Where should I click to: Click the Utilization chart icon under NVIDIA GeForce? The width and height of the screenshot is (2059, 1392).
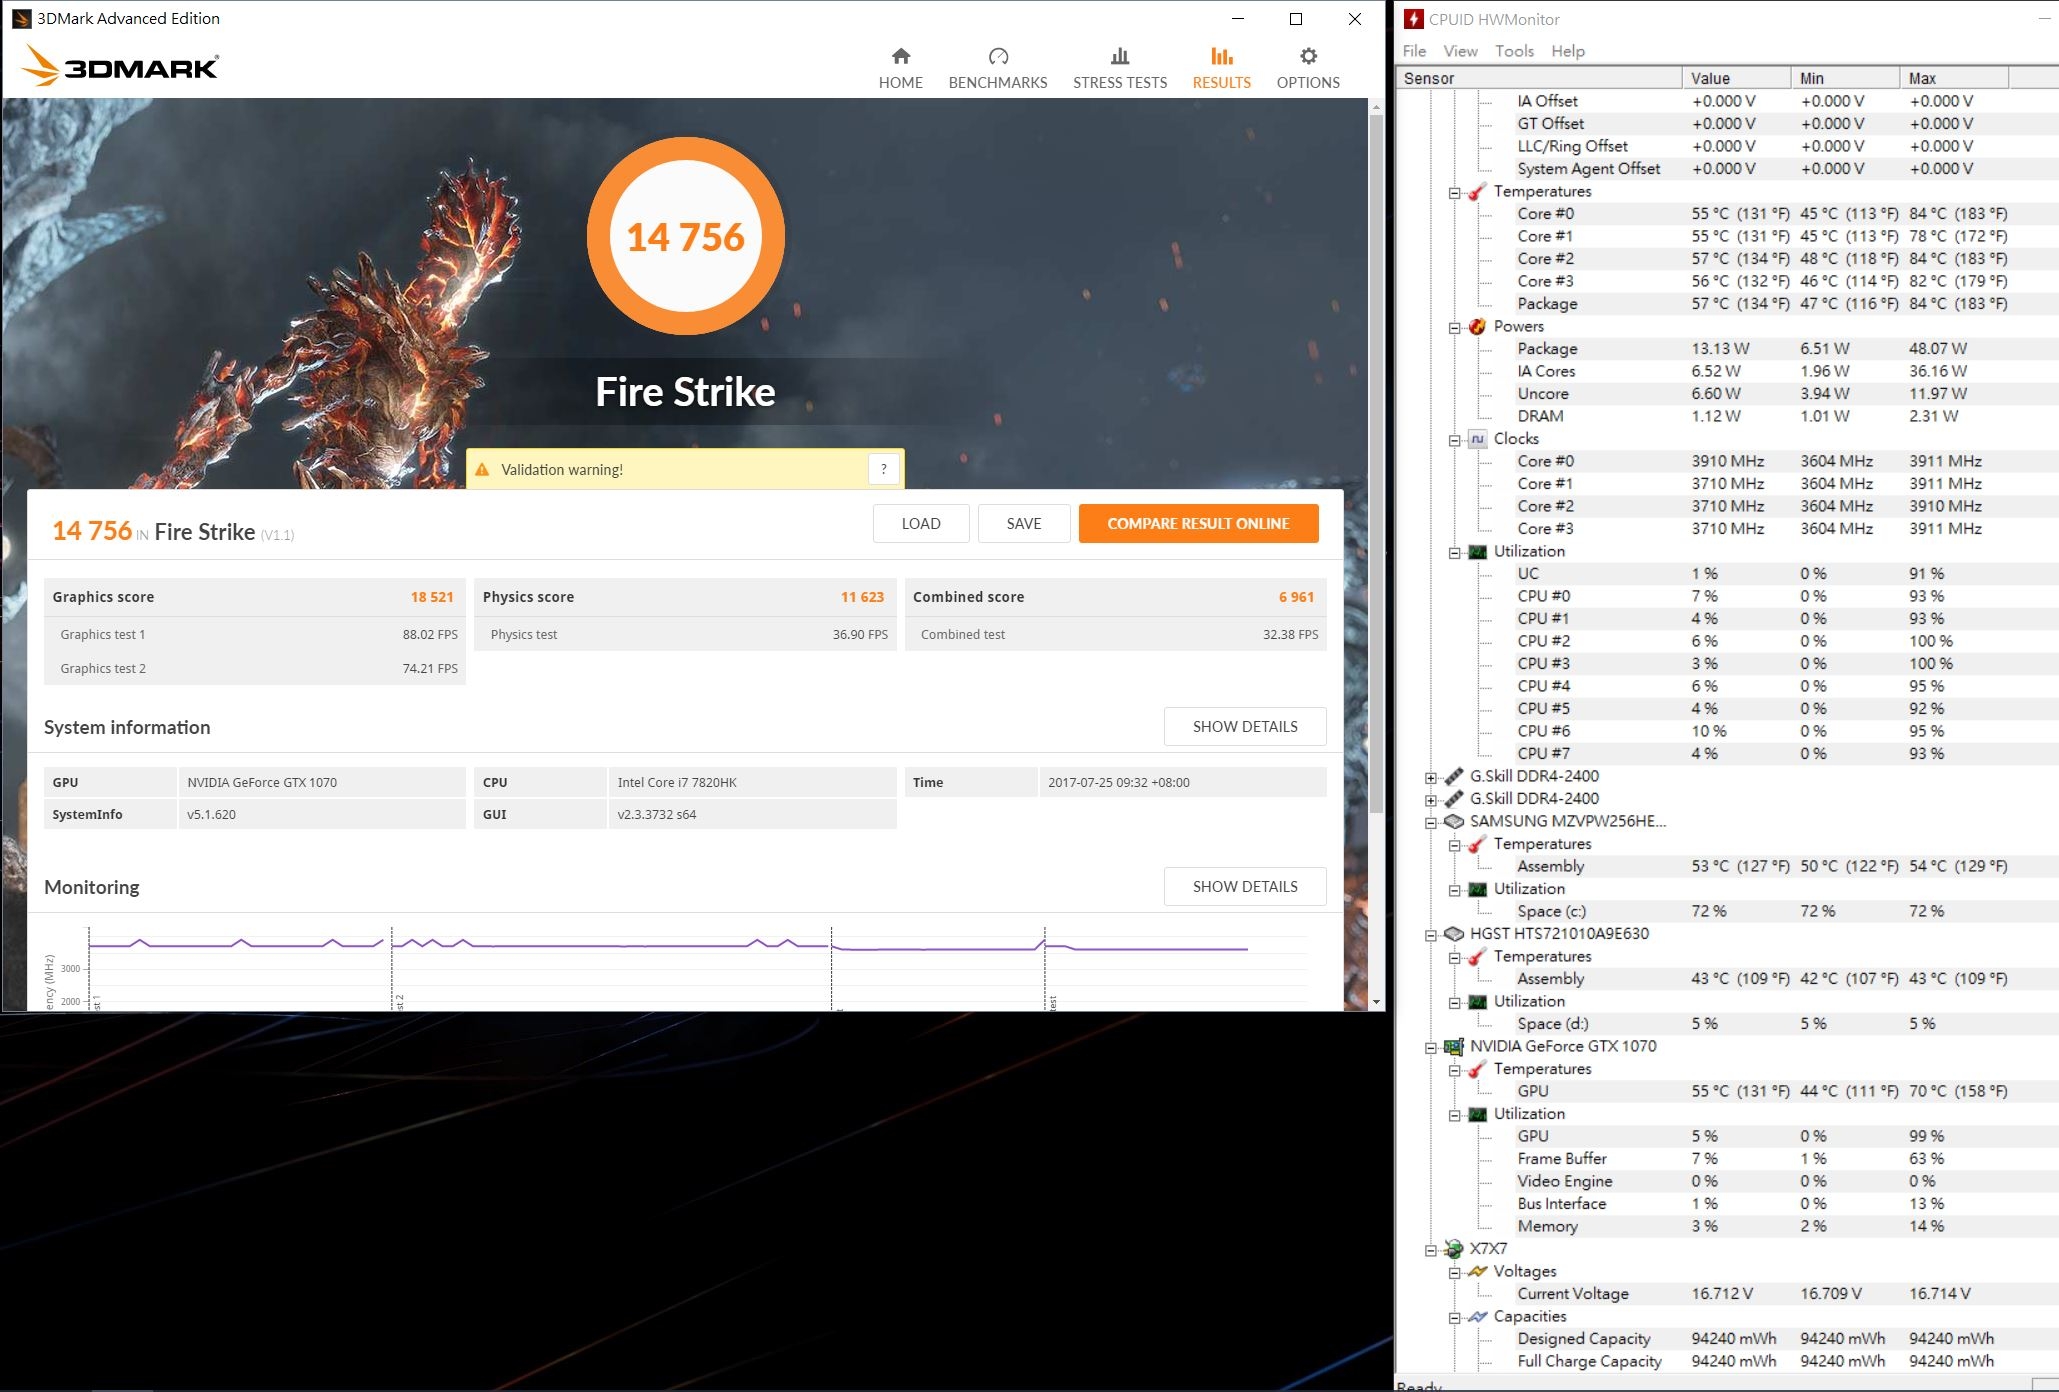coord(1477,1114)
